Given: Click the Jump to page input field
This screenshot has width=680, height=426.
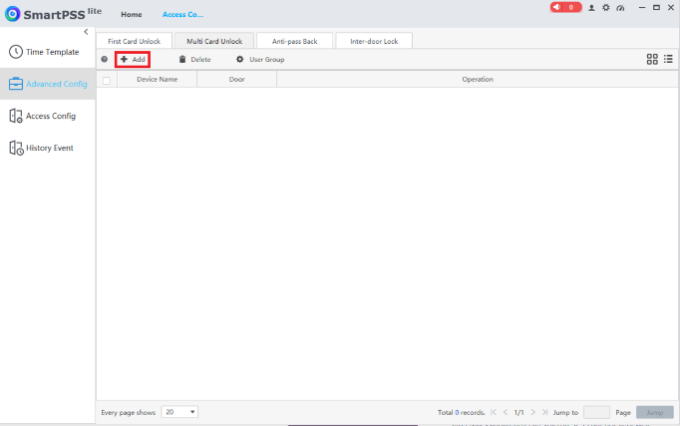Looking at the screenshot, I should (x=596, y=412).
